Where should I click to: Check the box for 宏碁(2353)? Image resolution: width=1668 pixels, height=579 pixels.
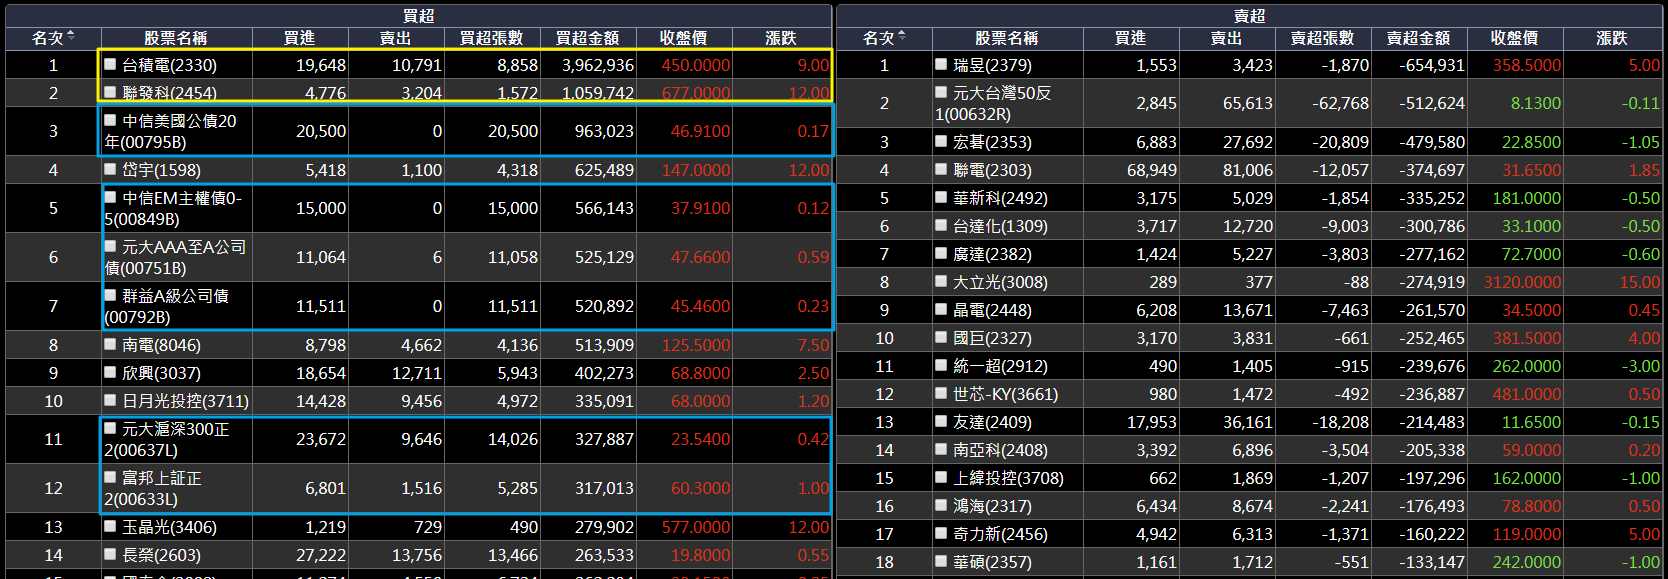941,141
